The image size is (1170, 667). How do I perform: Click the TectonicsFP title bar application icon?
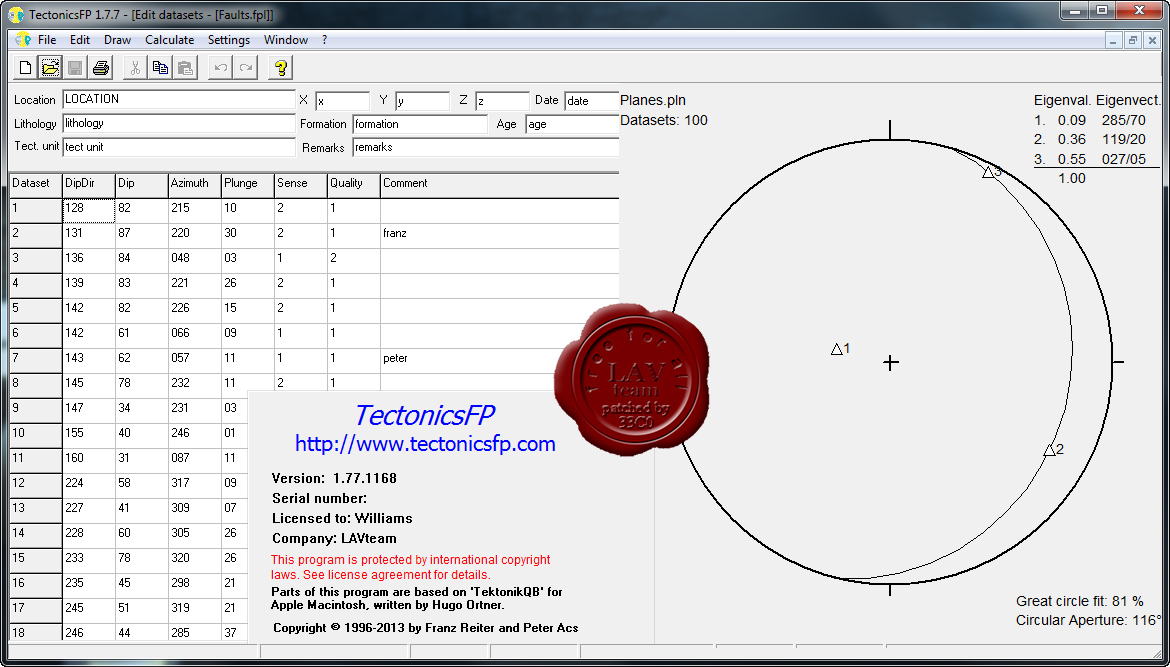tap(16, 14)
